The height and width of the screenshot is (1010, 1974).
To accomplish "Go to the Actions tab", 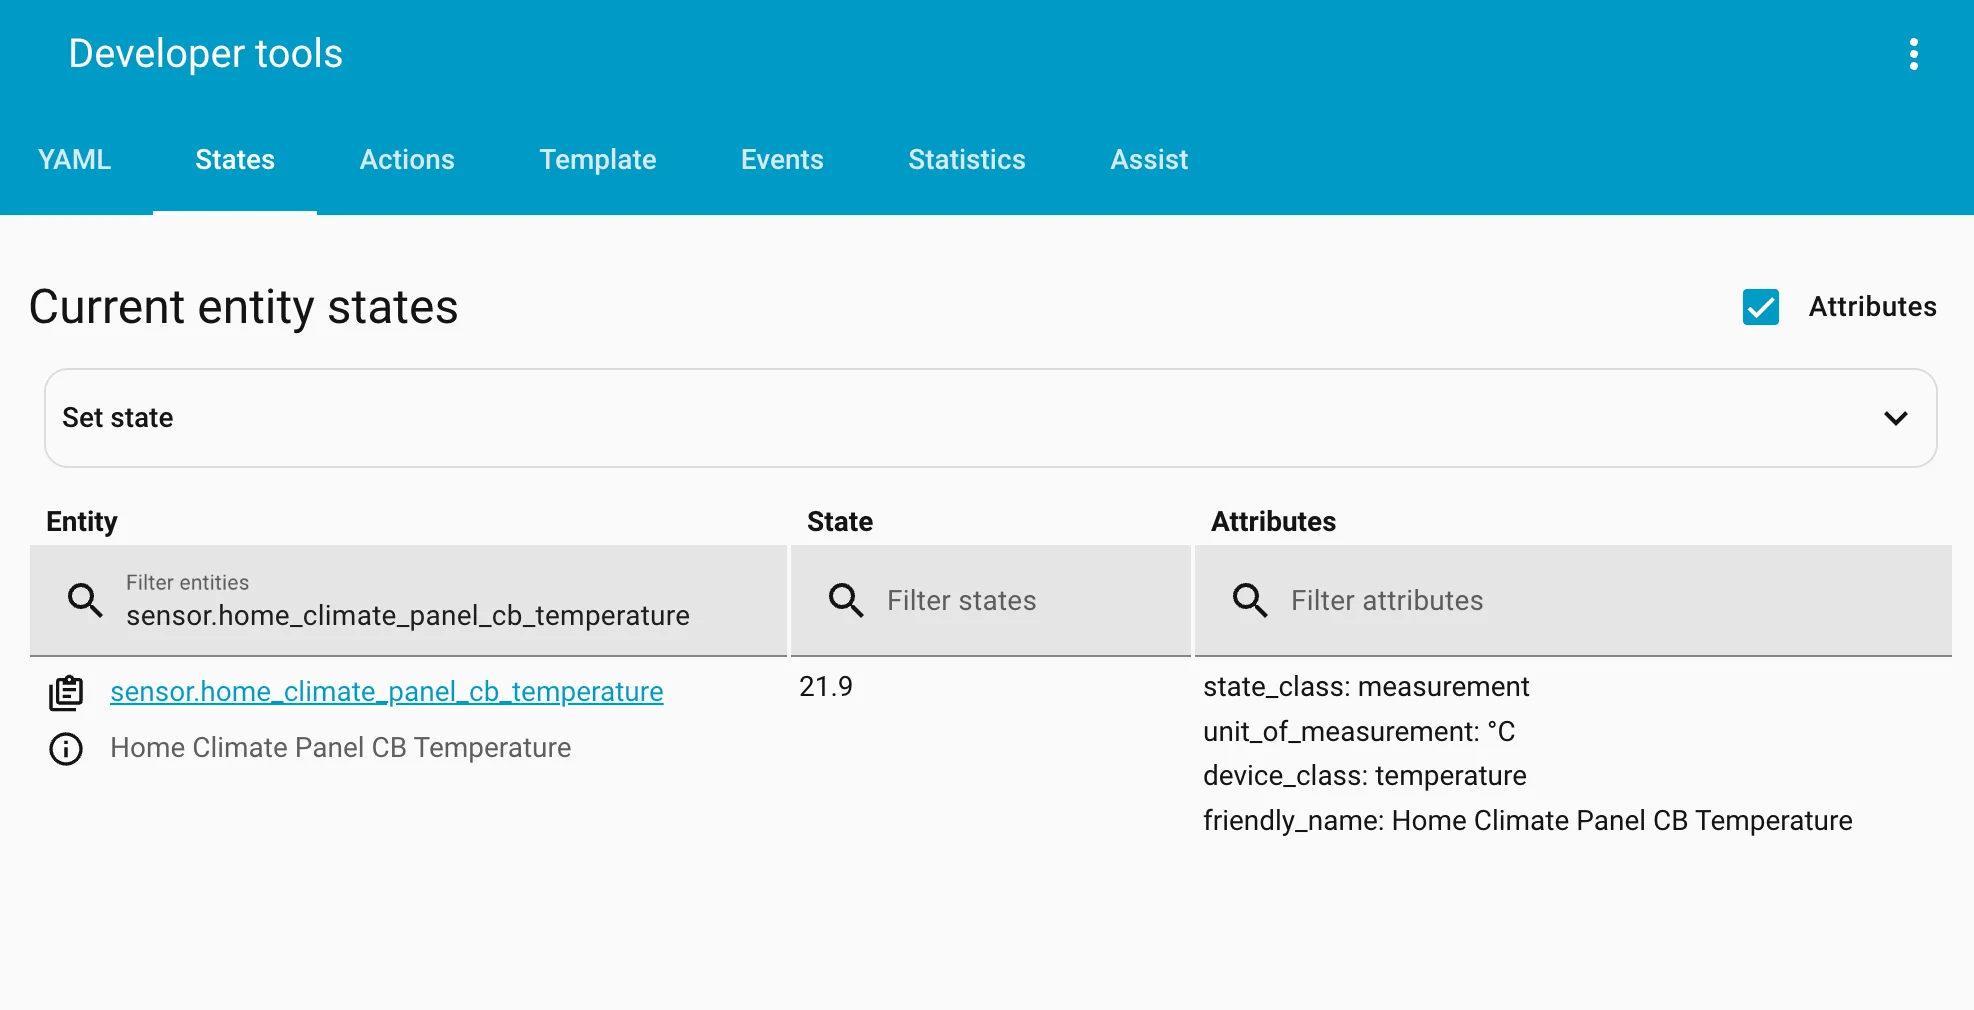I will [x=407, y=160].
